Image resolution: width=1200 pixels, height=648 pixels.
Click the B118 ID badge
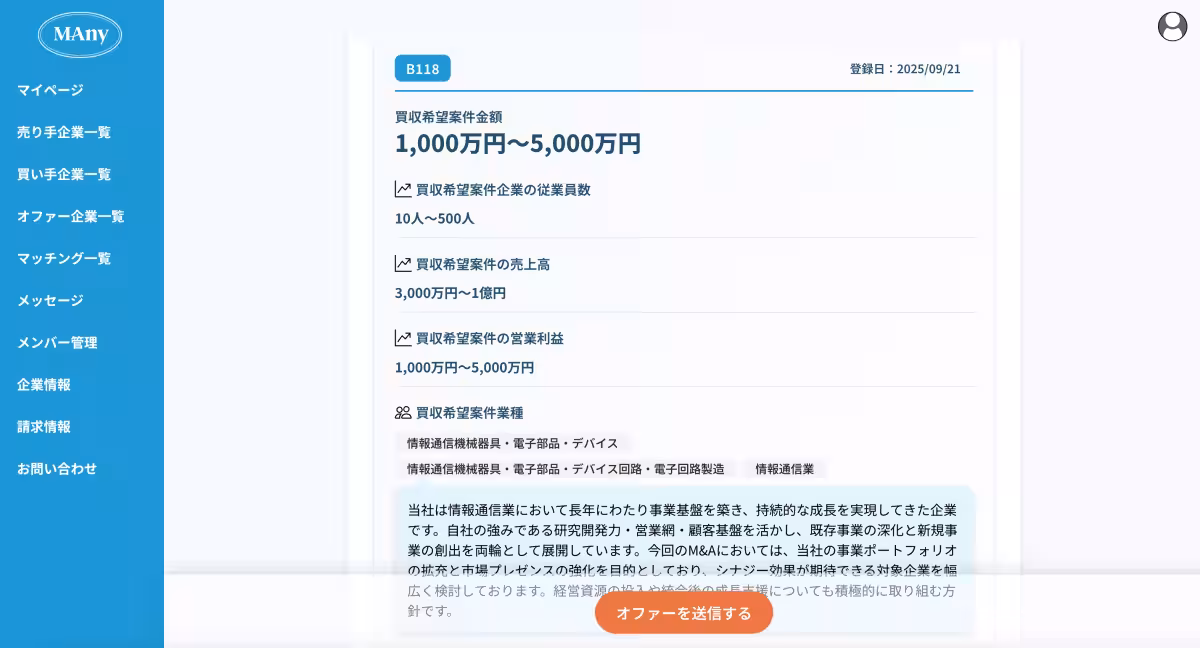tap(422, 69)
